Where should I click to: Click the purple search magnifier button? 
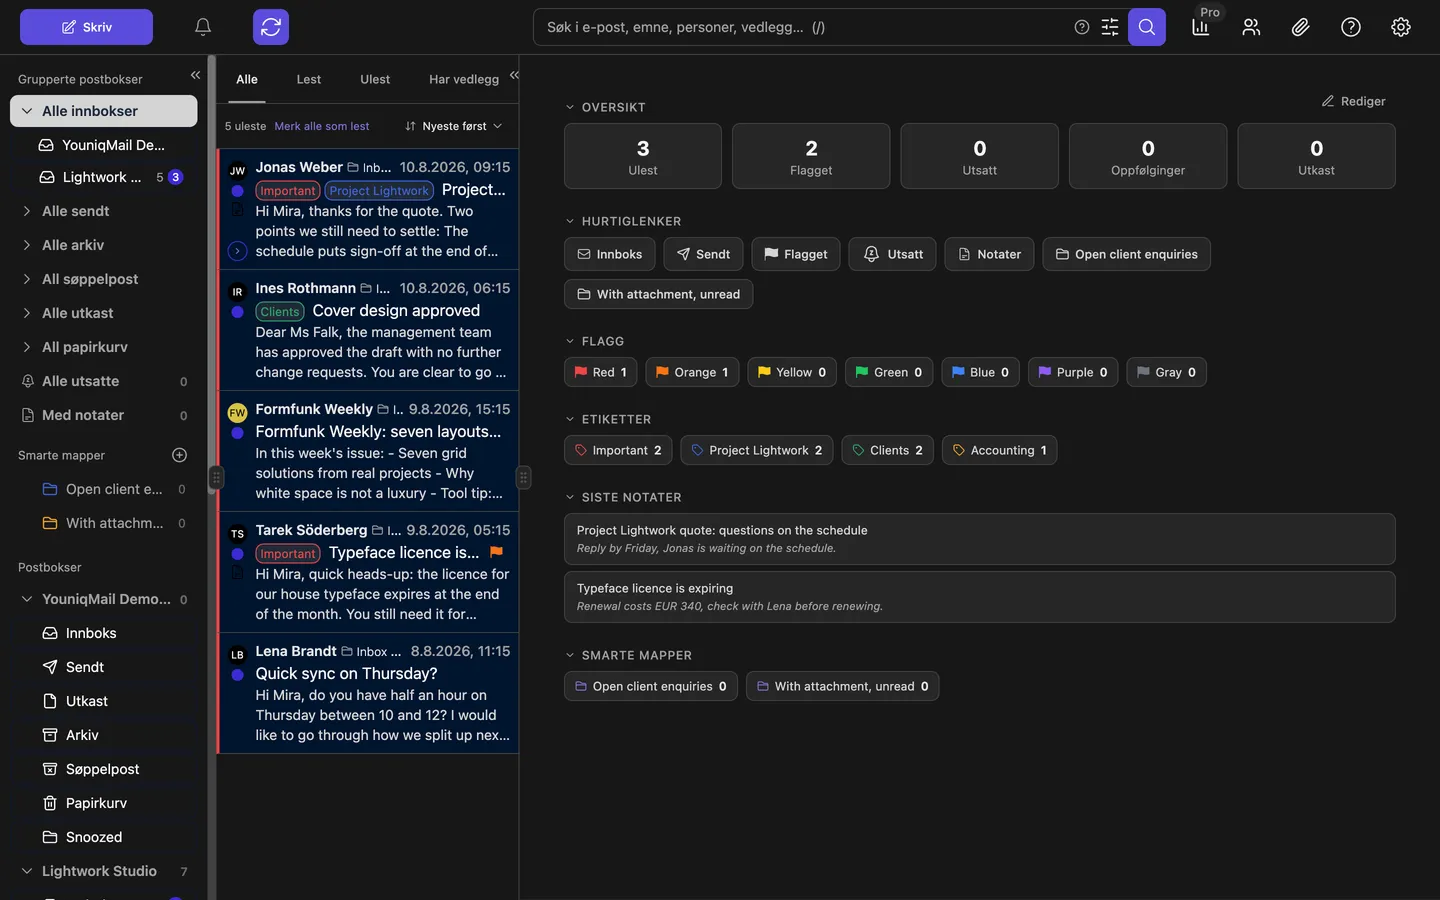[x=1147, y=27]
